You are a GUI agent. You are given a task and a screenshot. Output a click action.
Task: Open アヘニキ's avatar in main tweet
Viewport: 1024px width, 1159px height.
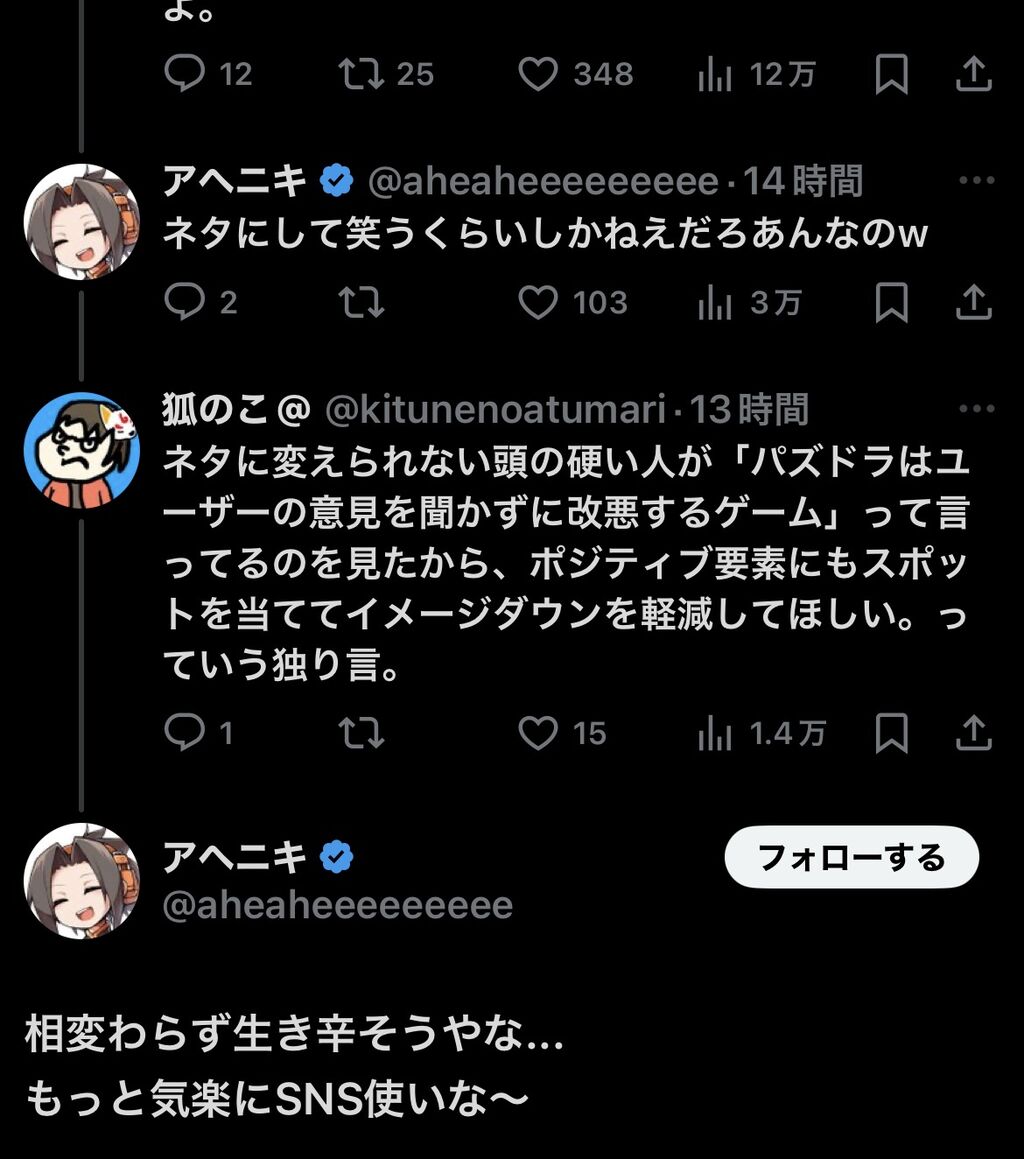tap(81, 881)
